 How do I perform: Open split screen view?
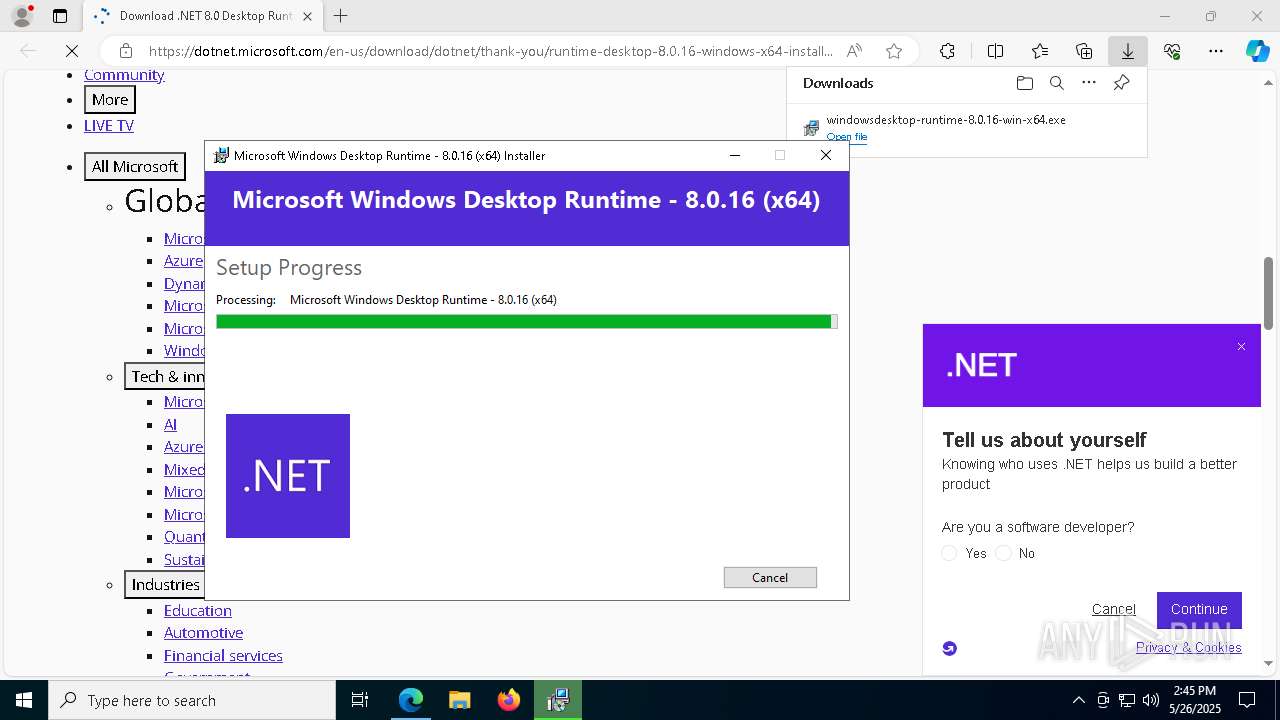click(x=995, y=51)
